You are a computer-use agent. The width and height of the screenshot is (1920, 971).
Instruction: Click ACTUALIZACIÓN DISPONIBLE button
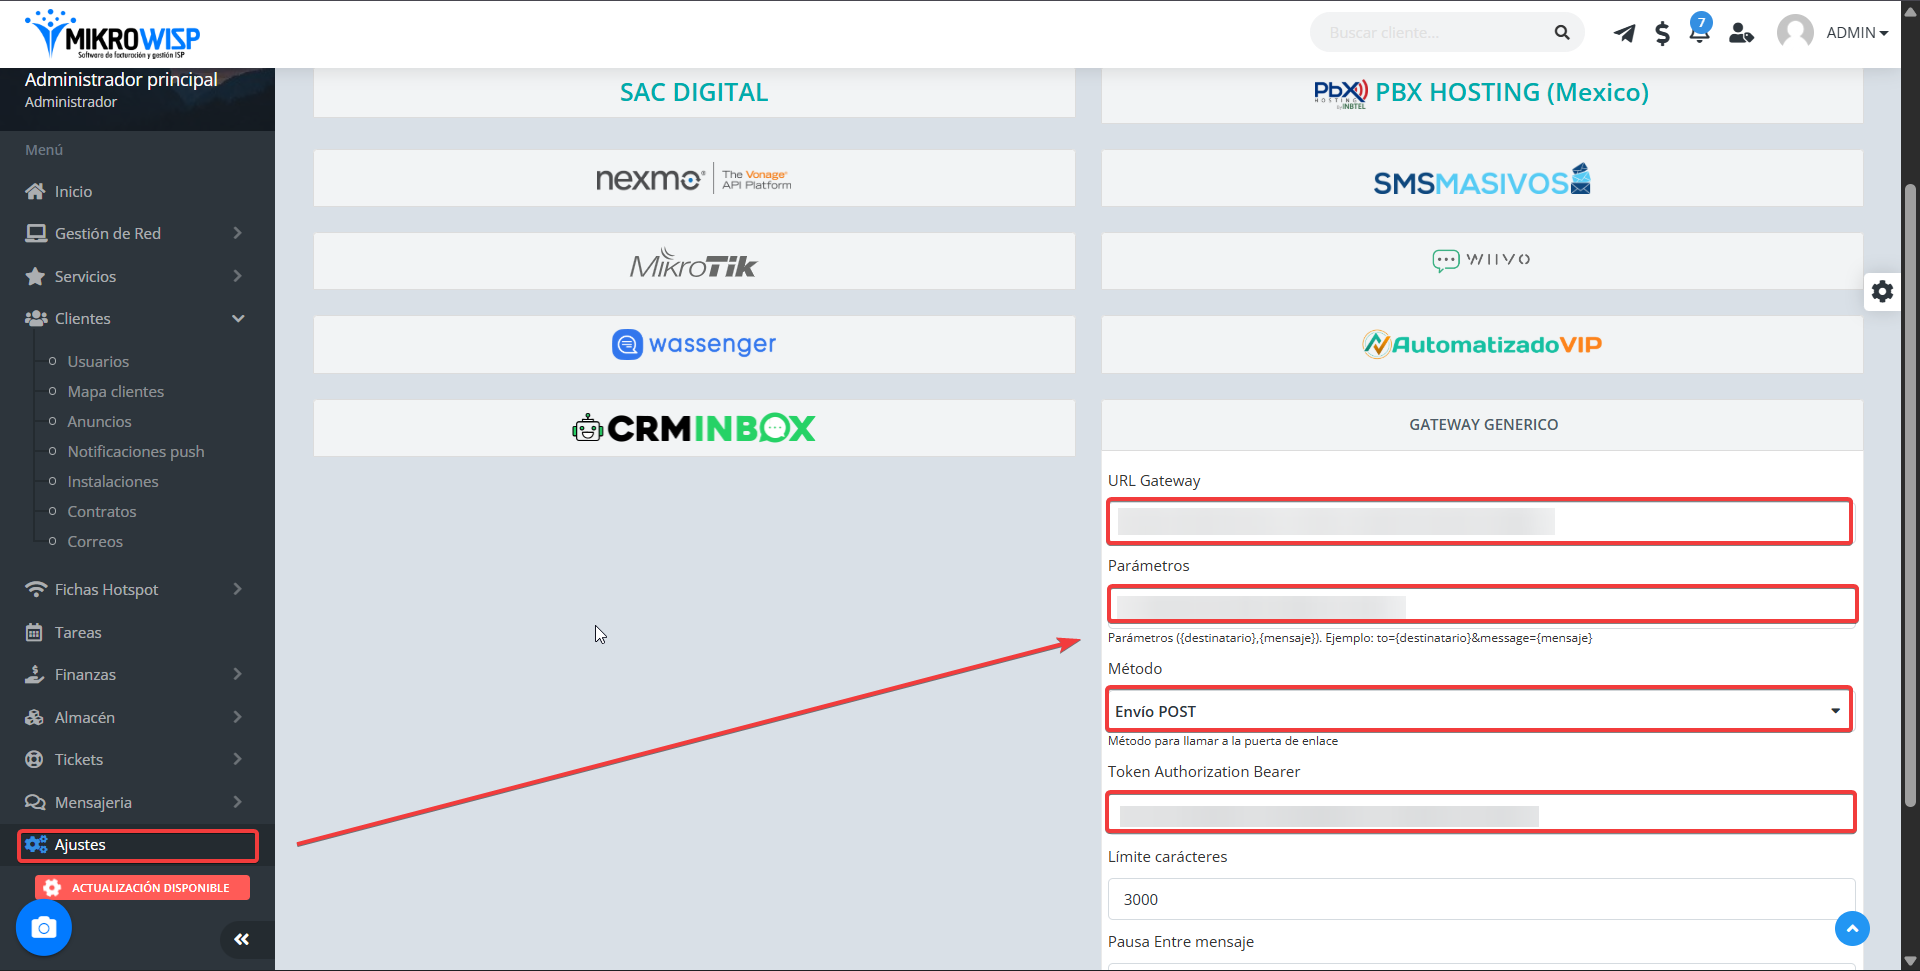(142, 888)
